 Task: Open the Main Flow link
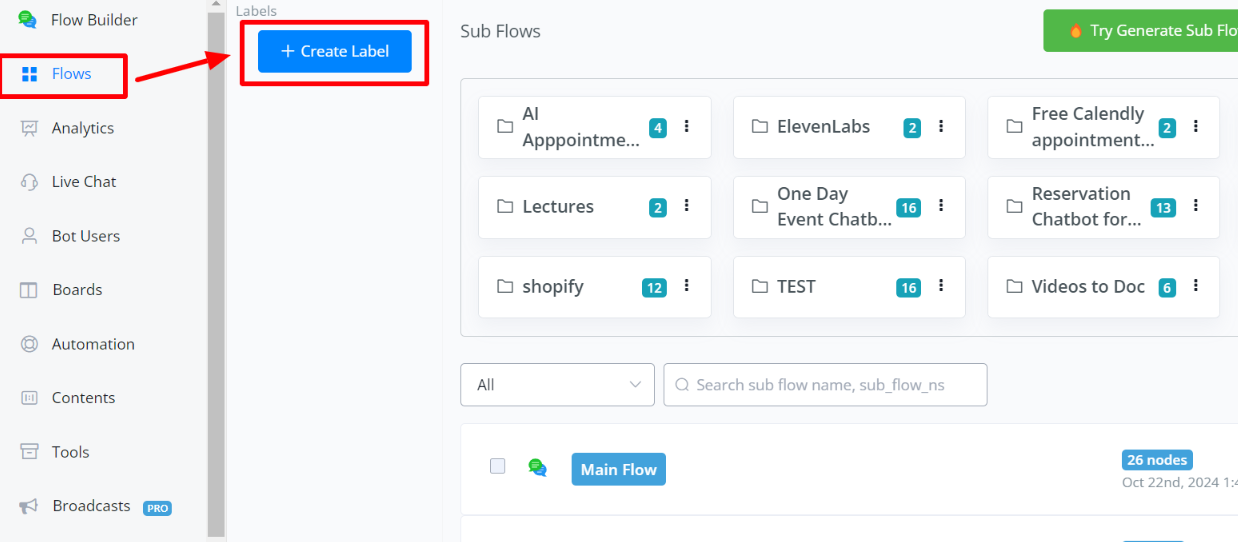pyautogui.click(x=618, y=469)
